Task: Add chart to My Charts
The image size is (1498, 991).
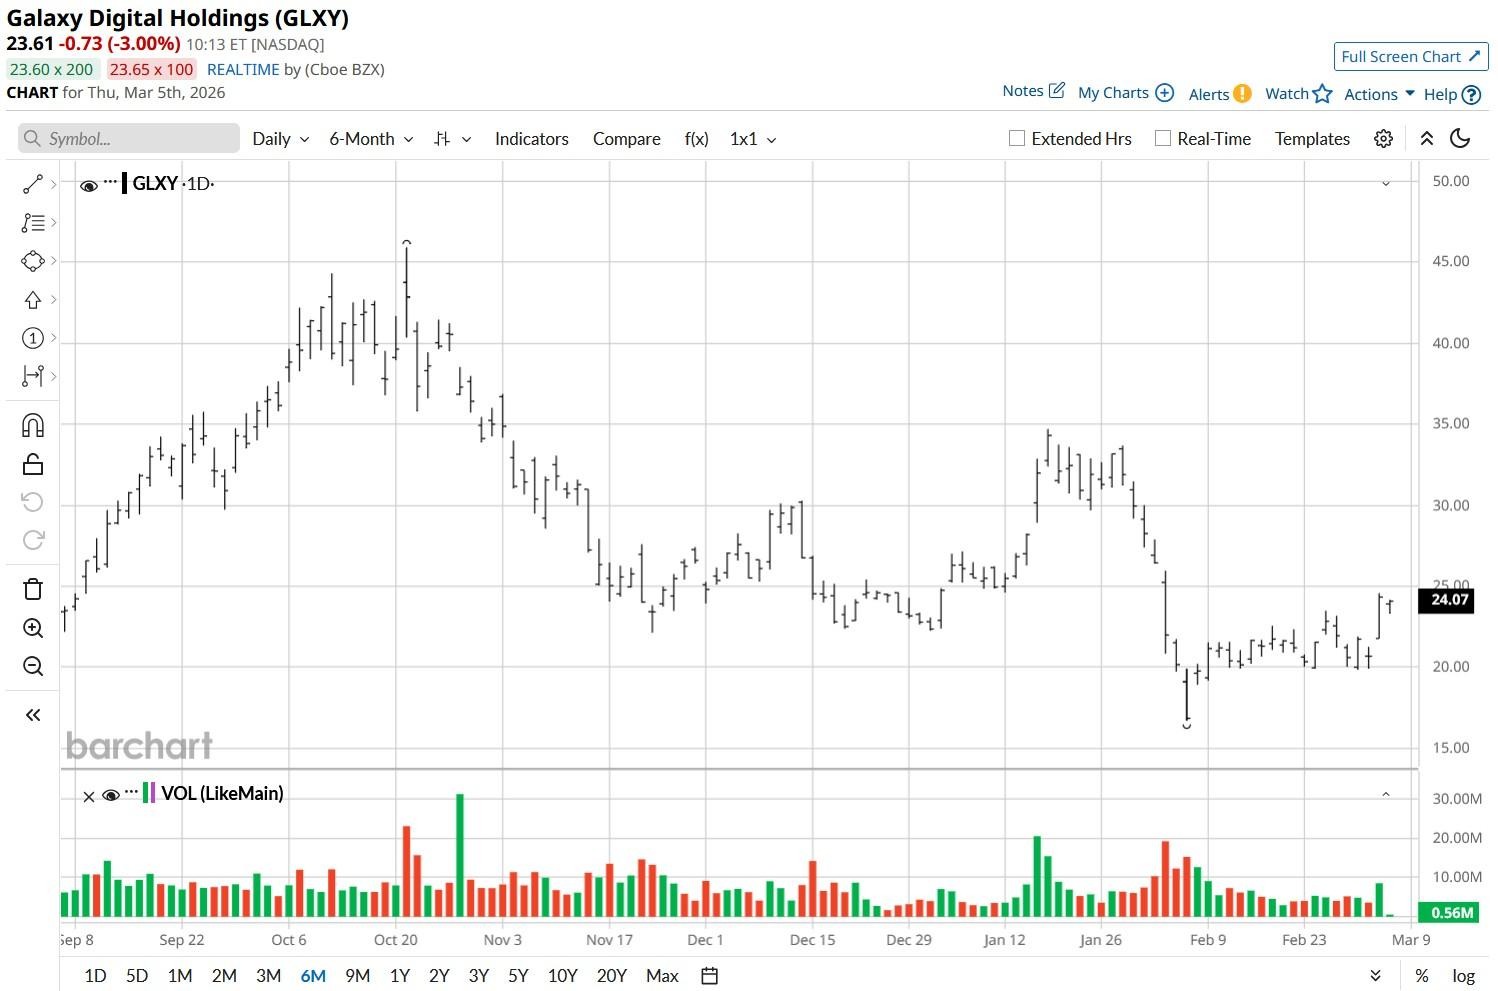Action: (1165, 93)
